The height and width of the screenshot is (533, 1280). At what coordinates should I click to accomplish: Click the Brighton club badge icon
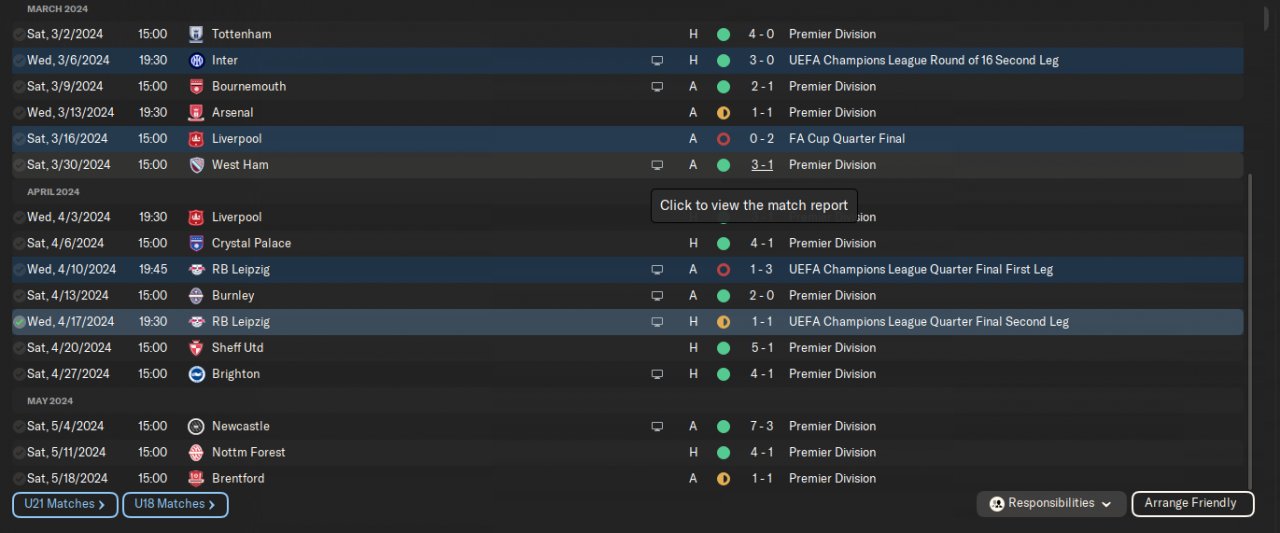(x=196, y=374)
